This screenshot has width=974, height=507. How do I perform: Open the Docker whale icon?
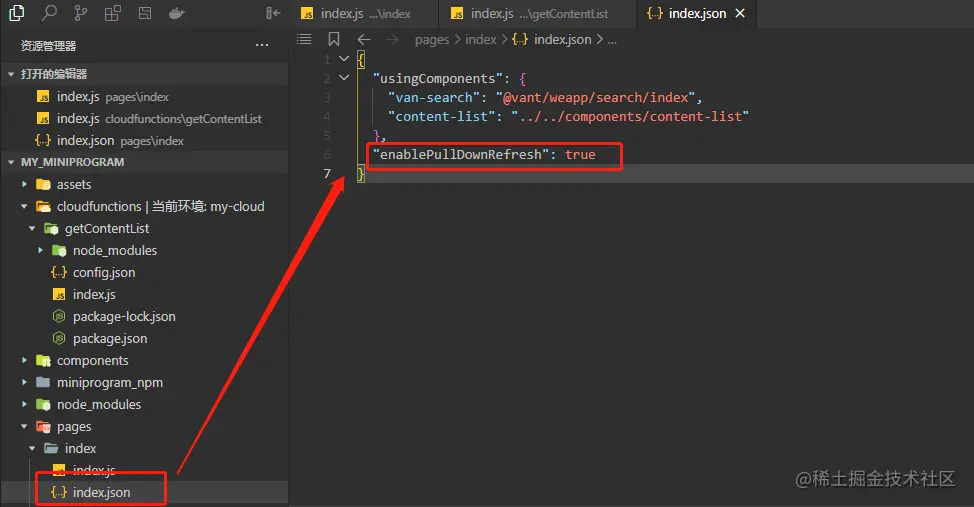(x=177, y=13)
